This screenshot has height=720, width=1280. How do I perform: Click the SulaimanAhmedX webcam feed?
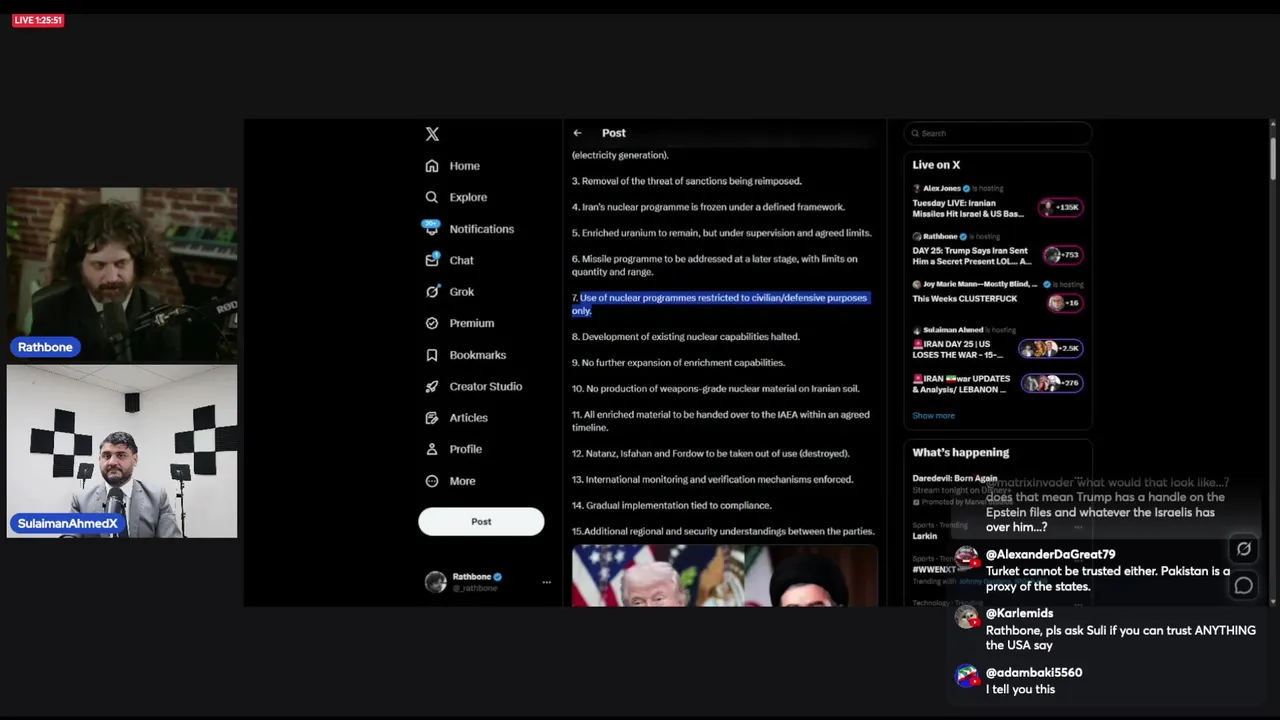point(122,451)
